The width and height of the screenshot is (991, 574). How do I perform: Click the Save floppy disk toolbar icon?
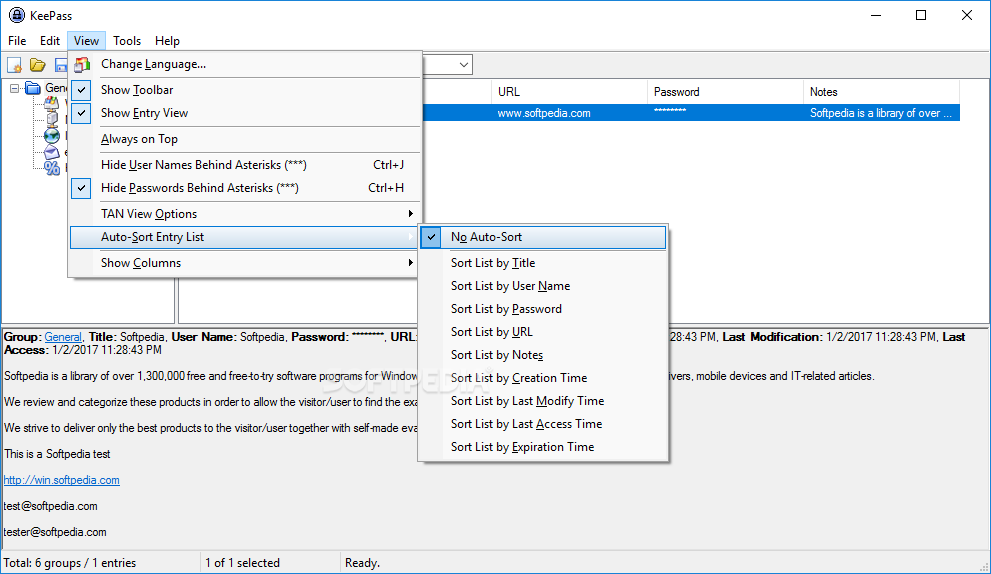(x=61, y=65)
